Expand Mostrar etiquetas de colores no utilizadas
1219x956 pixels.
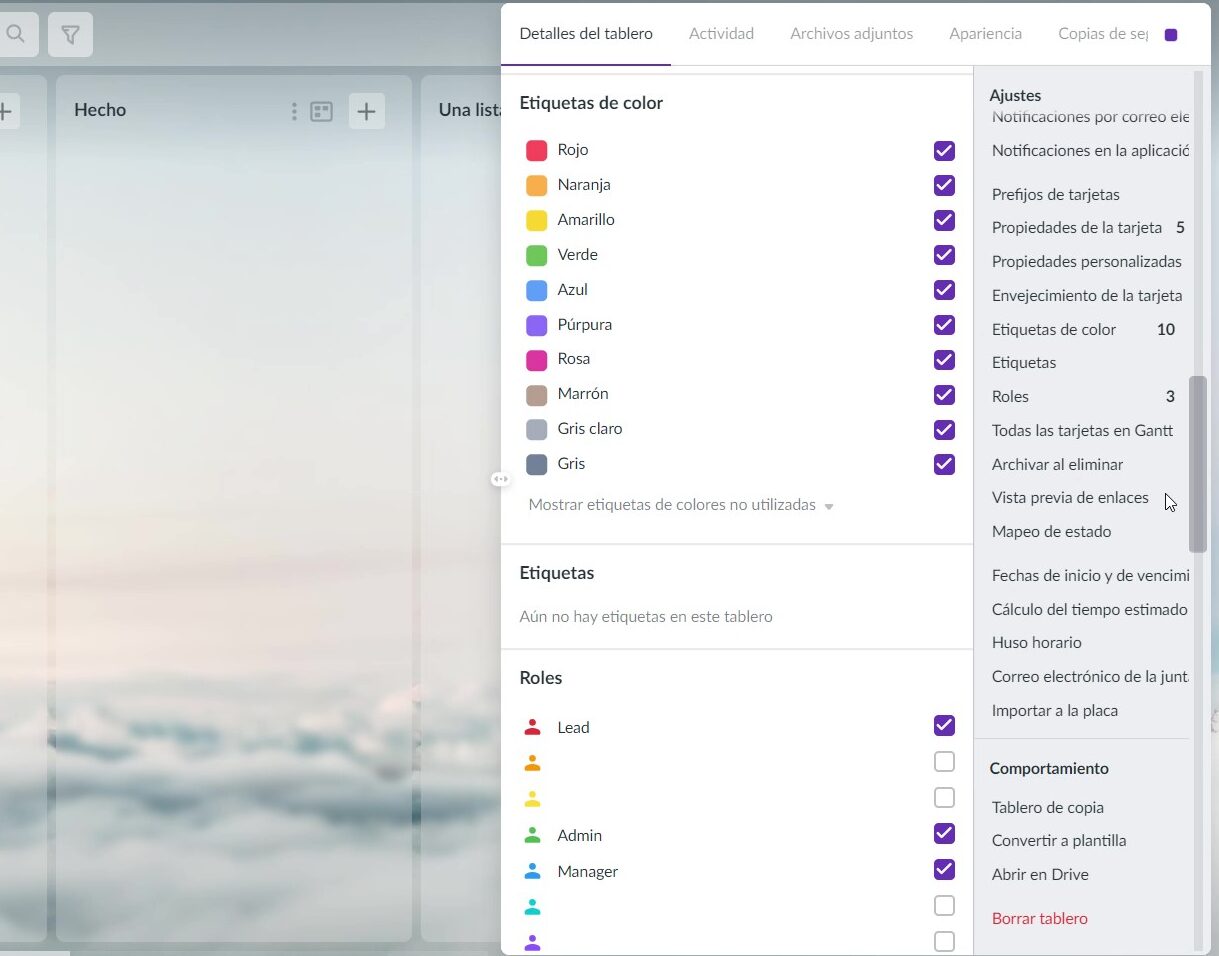(x=681, y=505)
